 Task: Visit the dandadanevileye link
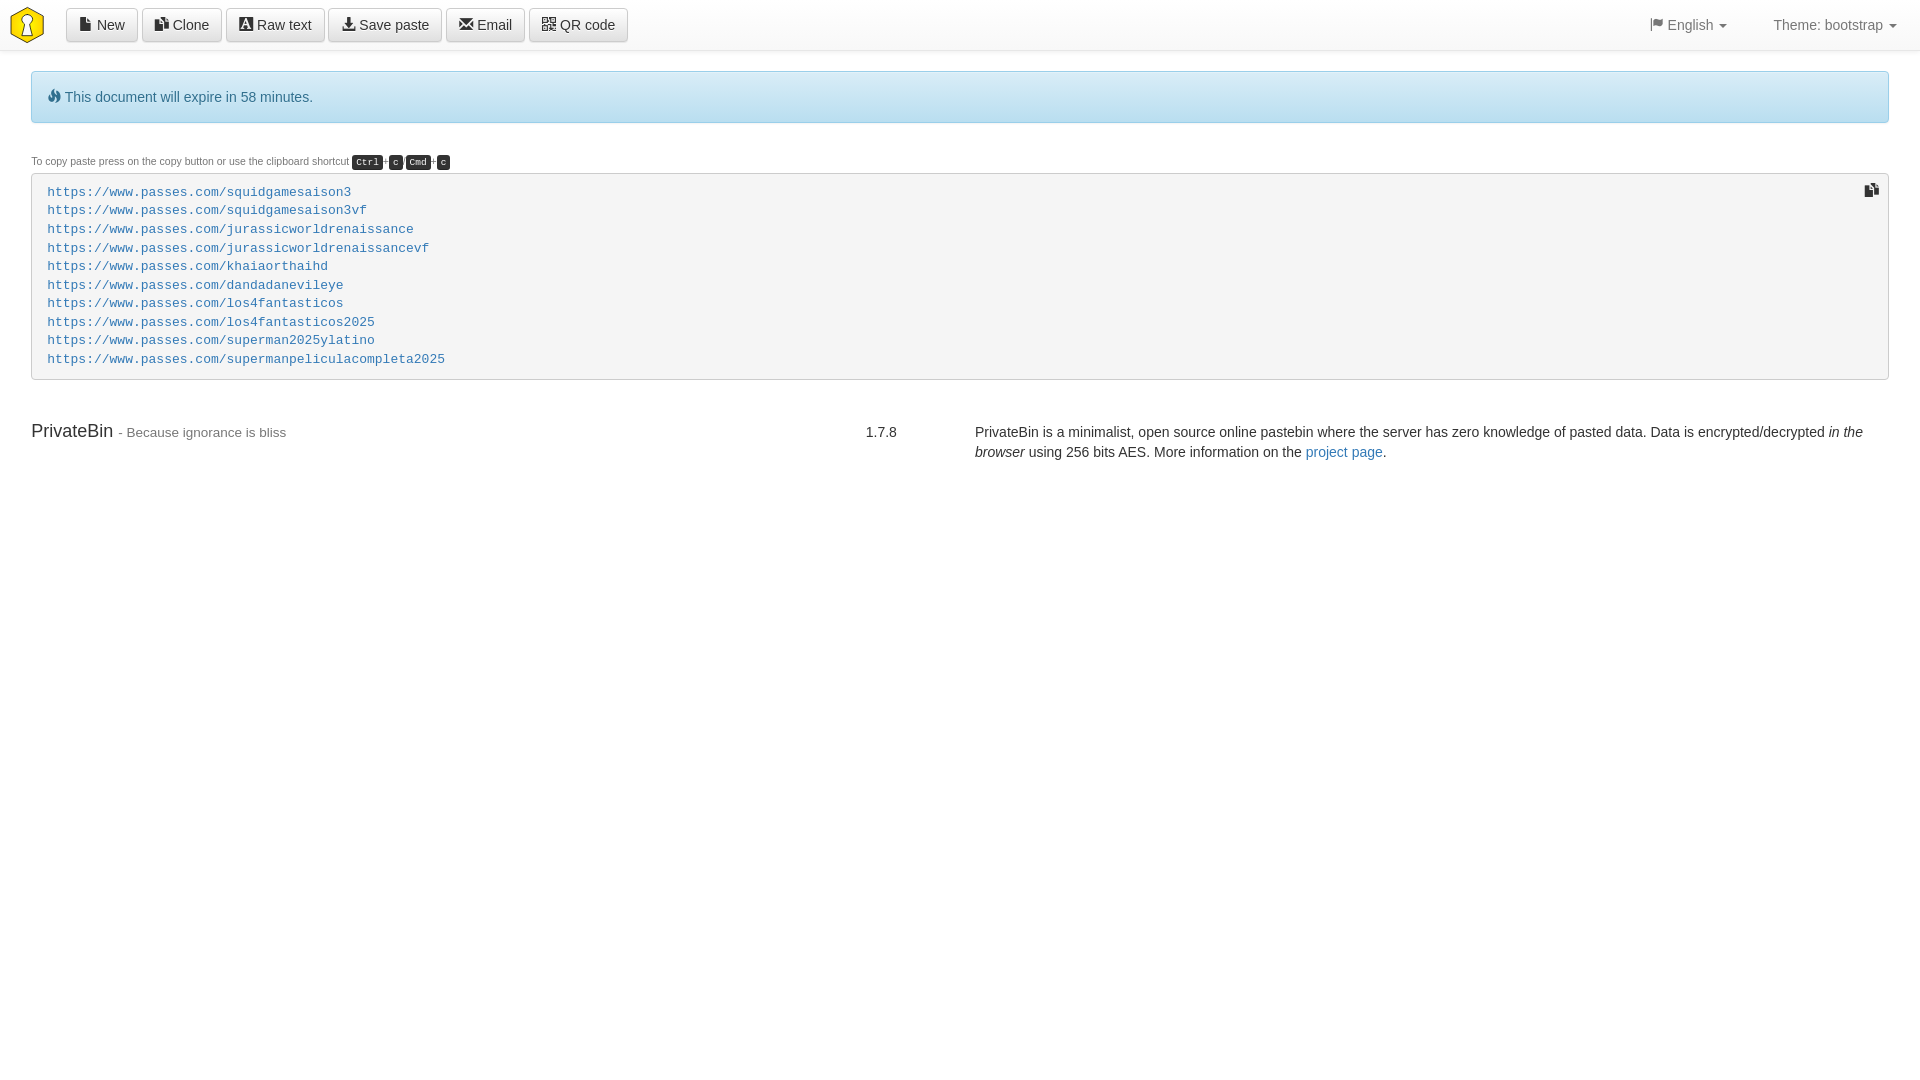coord(195,285)
